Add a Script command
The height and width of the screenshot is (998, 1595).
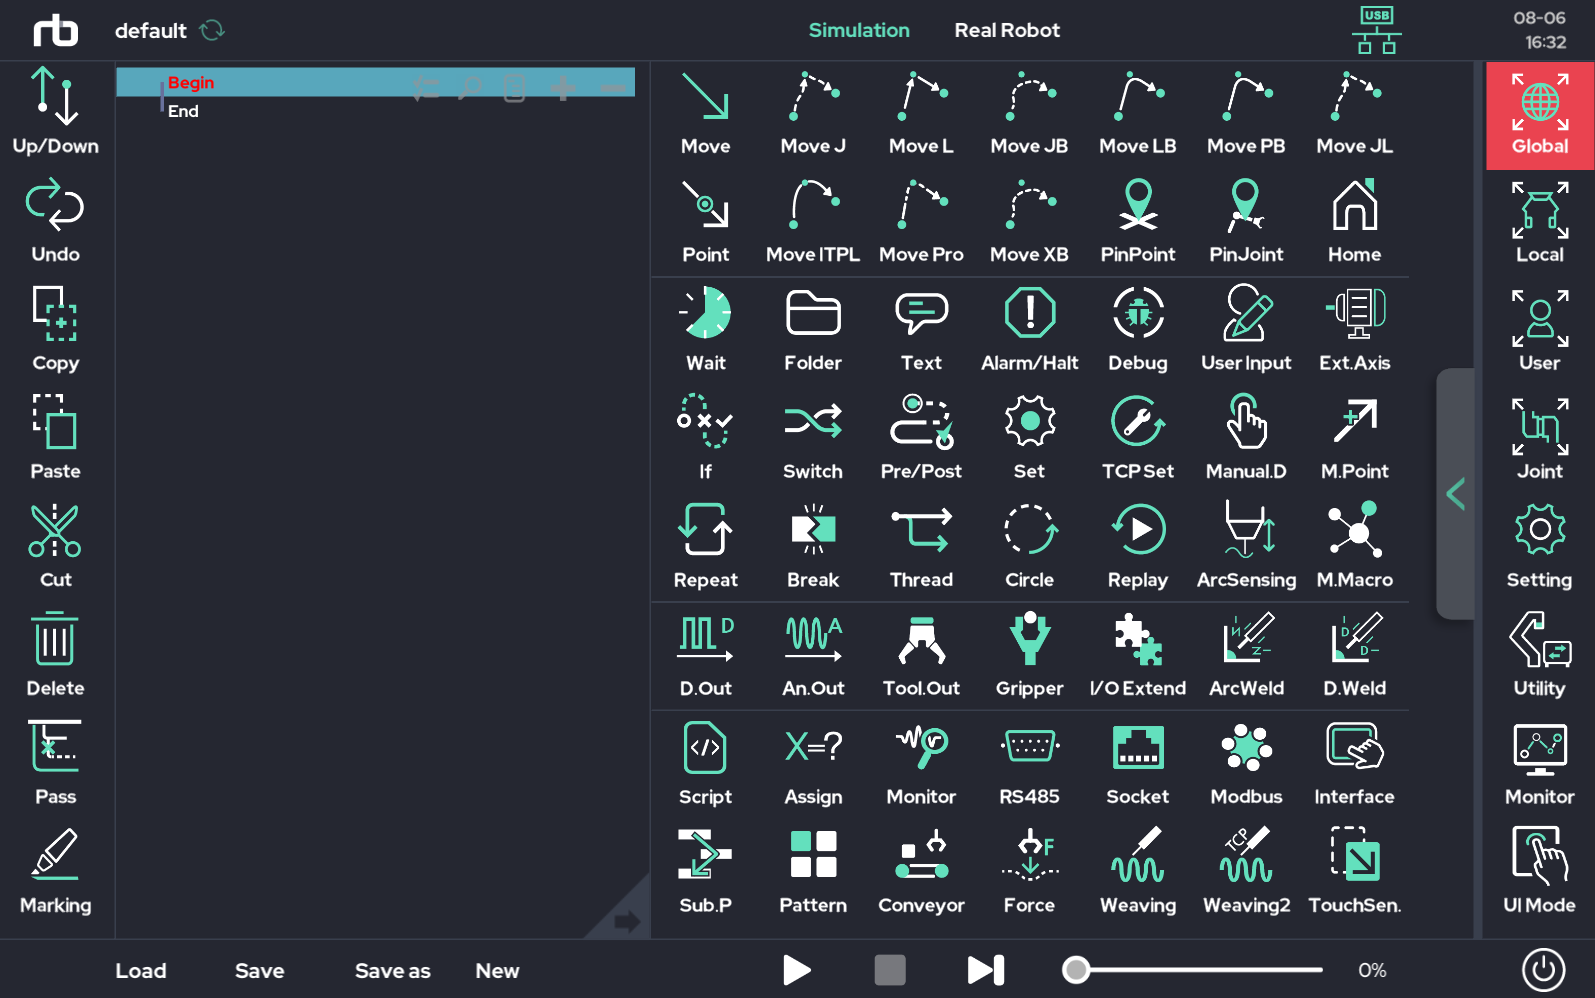705,763
